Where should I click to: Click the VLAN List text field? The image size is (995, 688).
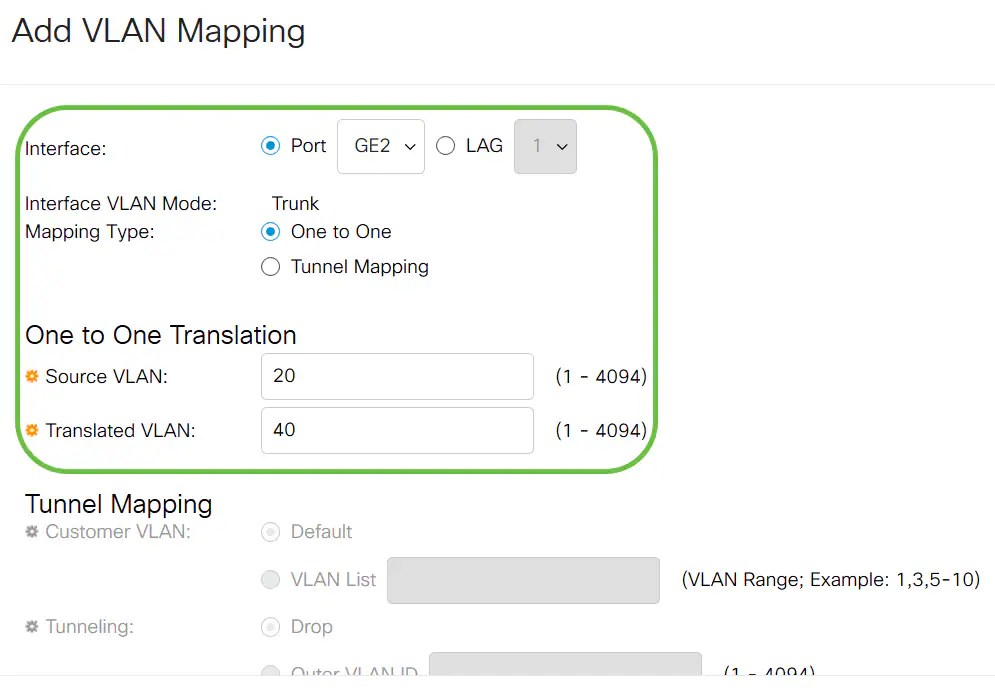pyautogui.click(x=522, y=580)
